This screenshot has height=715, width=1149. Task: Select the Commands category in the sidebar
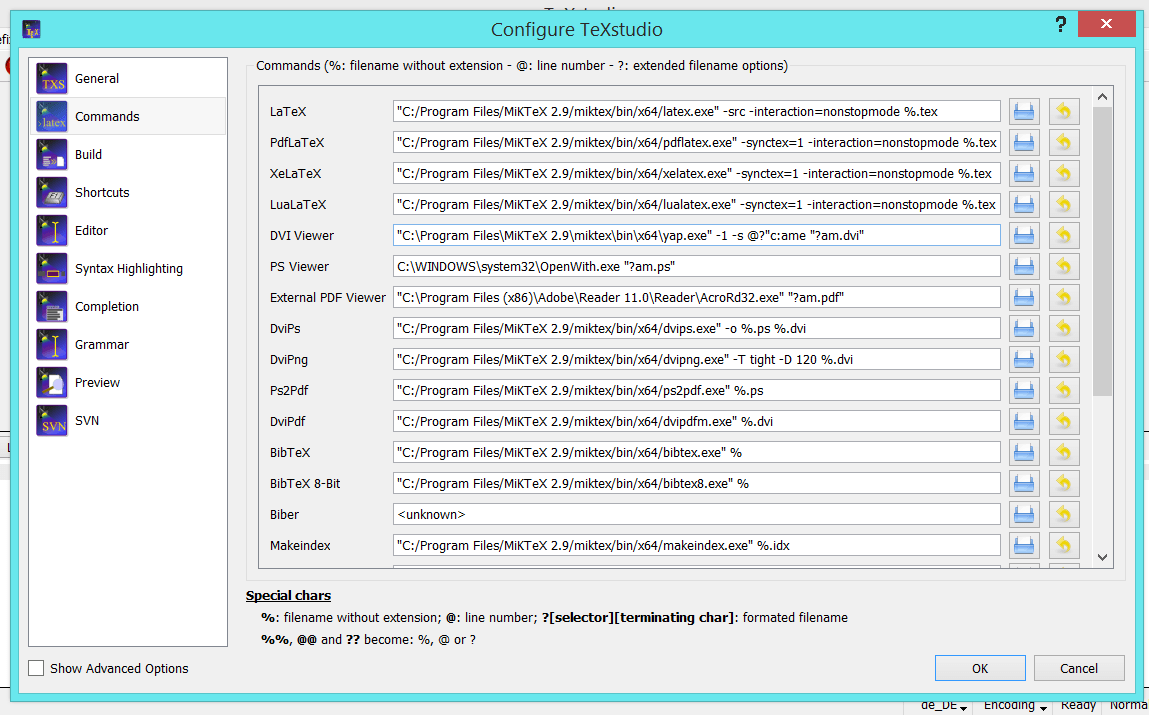[x=128, y=116]
